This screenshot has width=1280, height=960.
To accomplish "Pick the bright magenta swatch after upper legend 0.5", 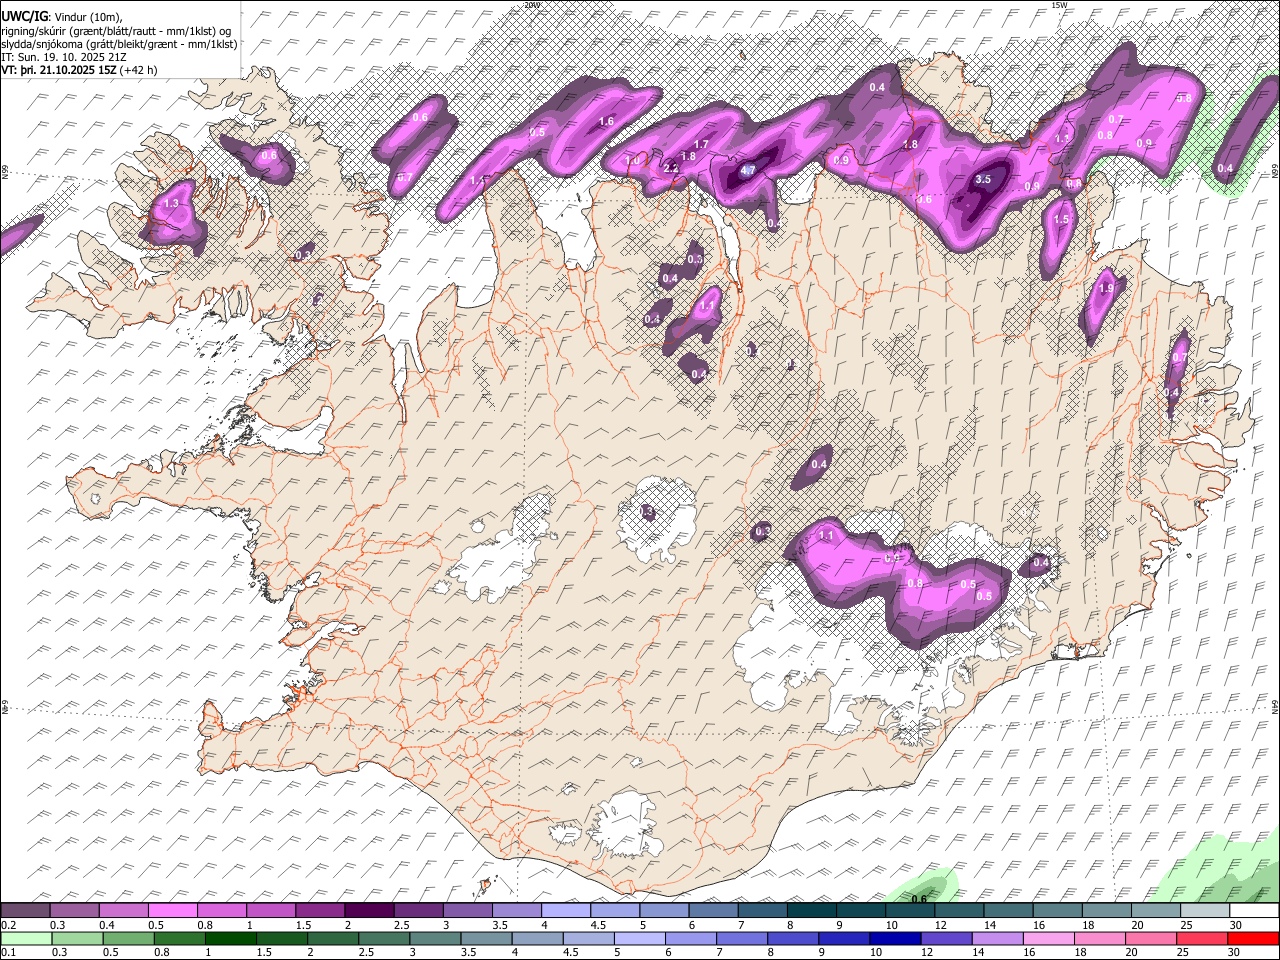I will click(x=173, y=911).
